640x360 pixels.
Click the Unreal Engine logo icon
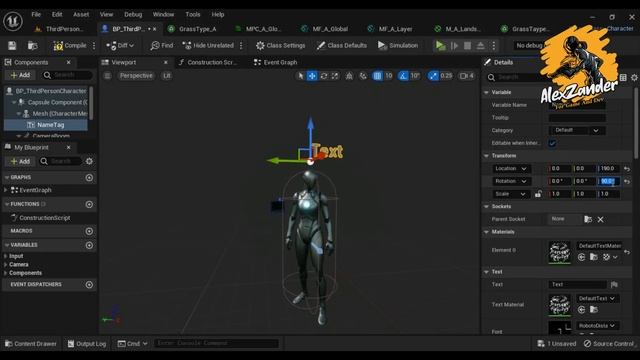coord(13,20)
